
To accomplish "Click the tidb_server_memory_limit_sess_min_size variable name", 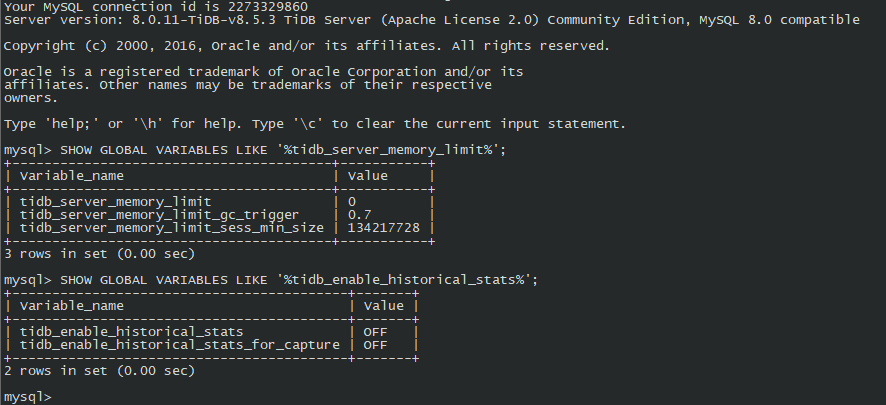I will coord(172,227).
